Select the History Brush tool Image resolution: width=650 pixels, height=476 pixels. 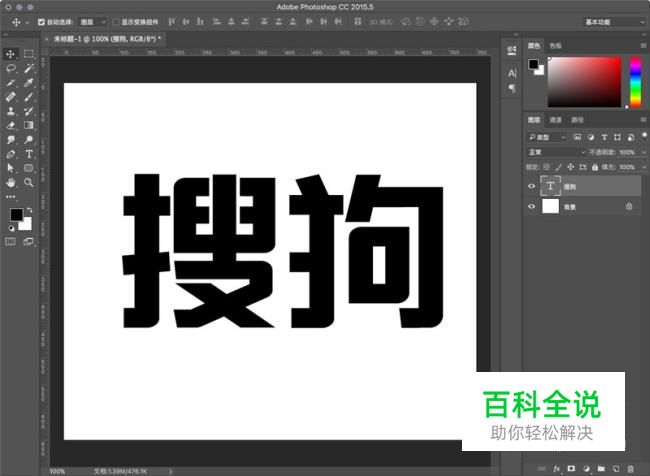tap(29, 111)
